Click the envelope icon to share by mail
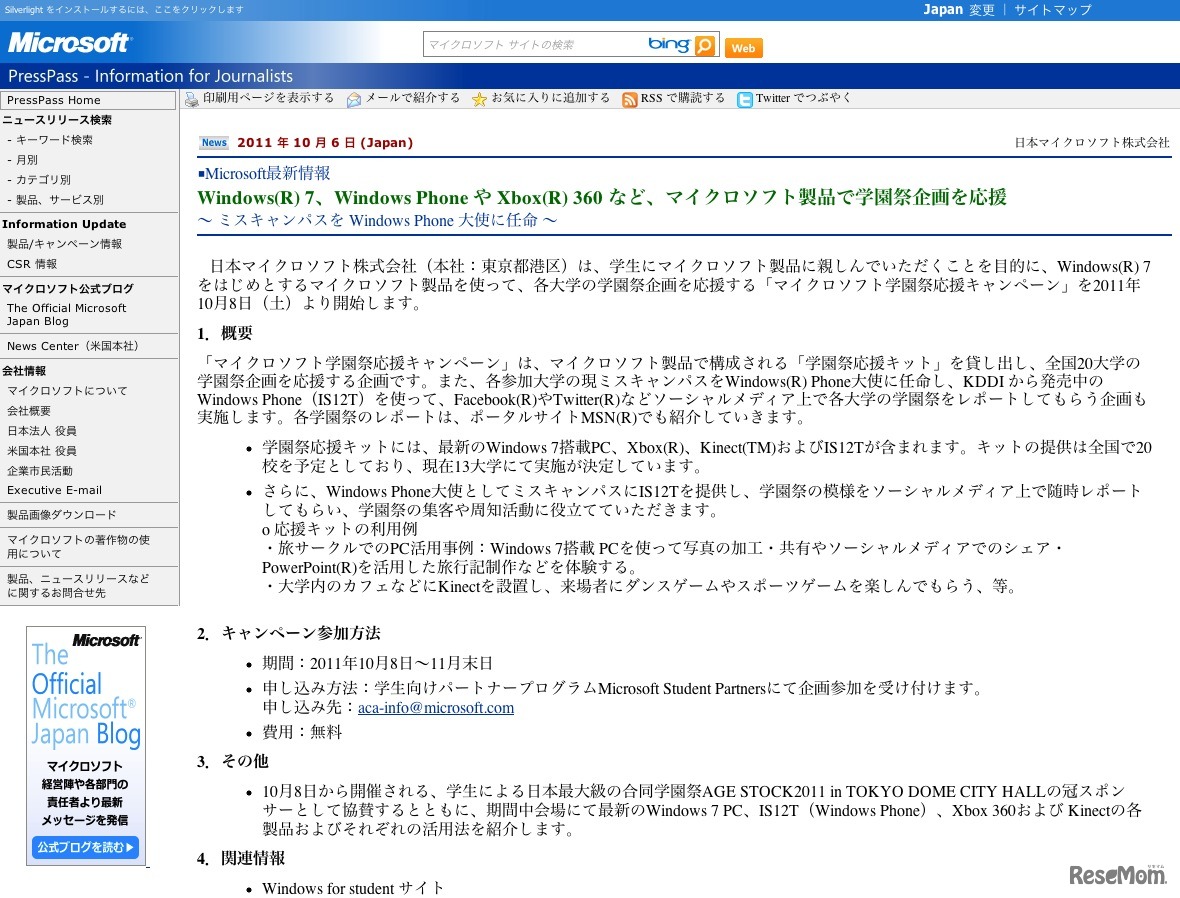Image resolution: width=1180 pixels, height=898 pixels. (354, 98)
